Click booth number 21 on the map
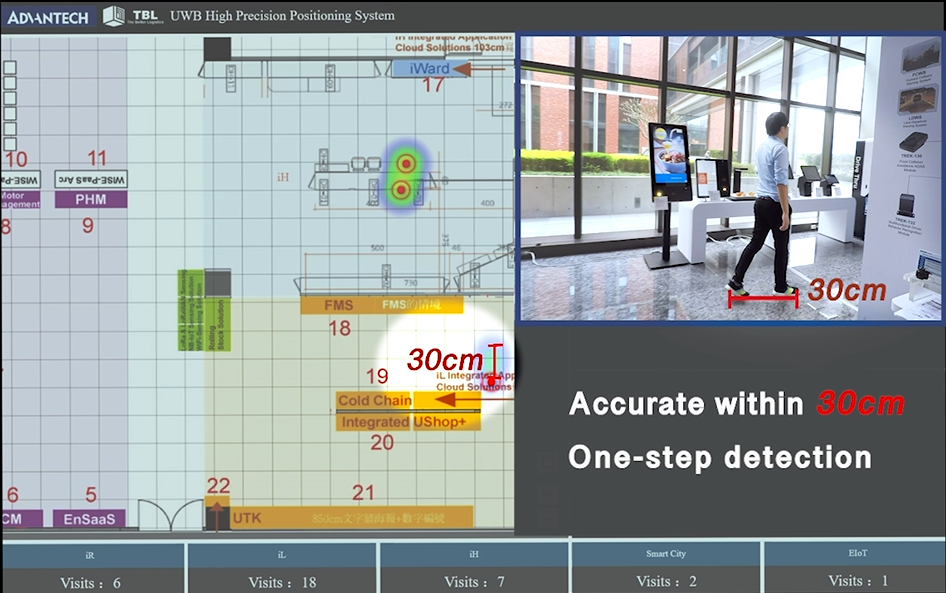This screenshot has height=593, width=946. tap(363, 493)
